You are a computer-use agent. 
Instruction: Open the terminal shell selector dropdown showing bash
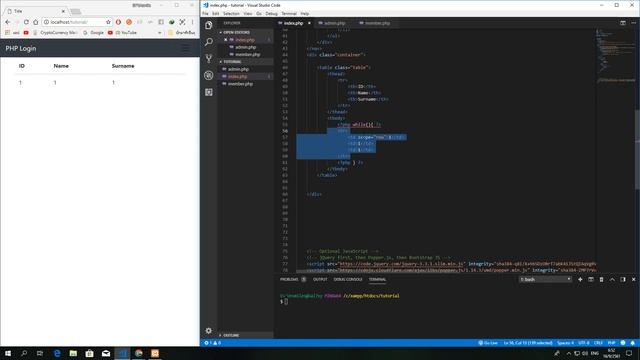pyautogui.click(x=545, y=280)
